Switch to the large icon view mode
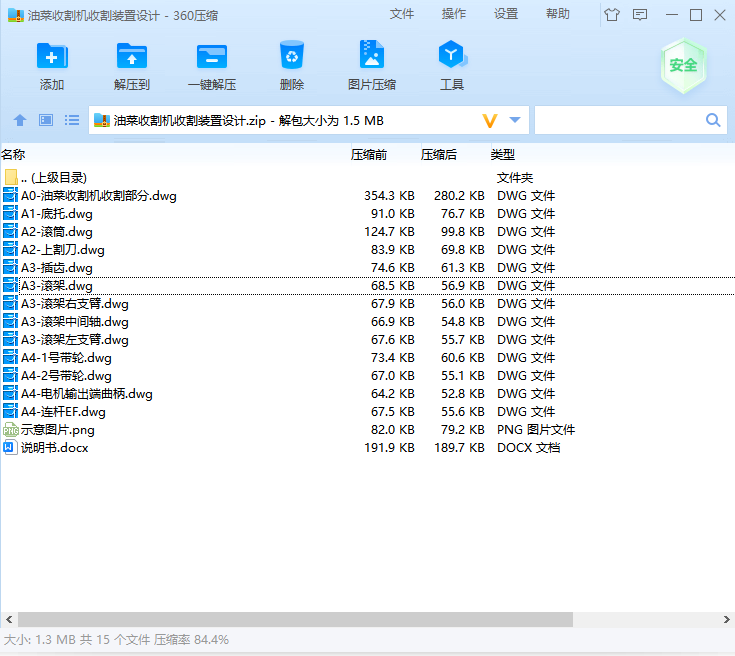 45,121
